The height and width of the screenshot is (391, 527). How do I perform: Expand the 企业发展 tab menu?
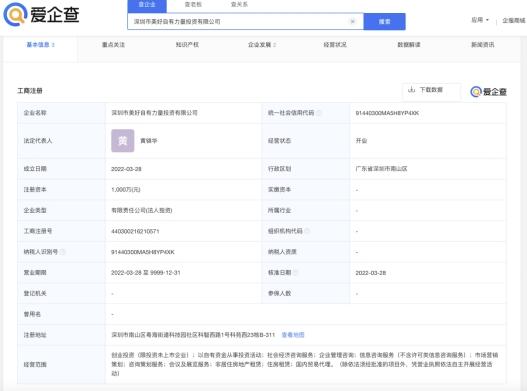pyautogui.click(x=262, y=45)
